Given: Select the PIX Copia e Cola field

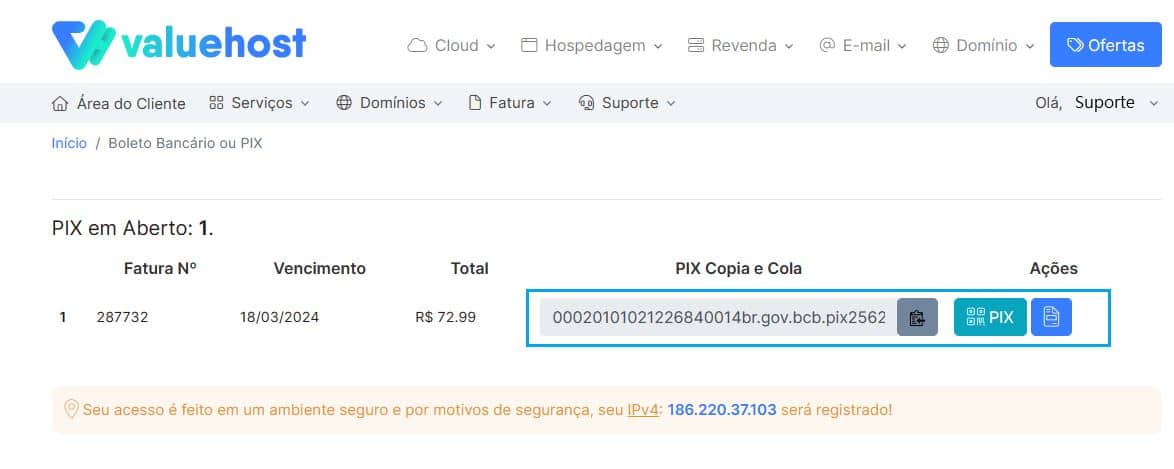Looking at the screenshot, I should [719, 317].
